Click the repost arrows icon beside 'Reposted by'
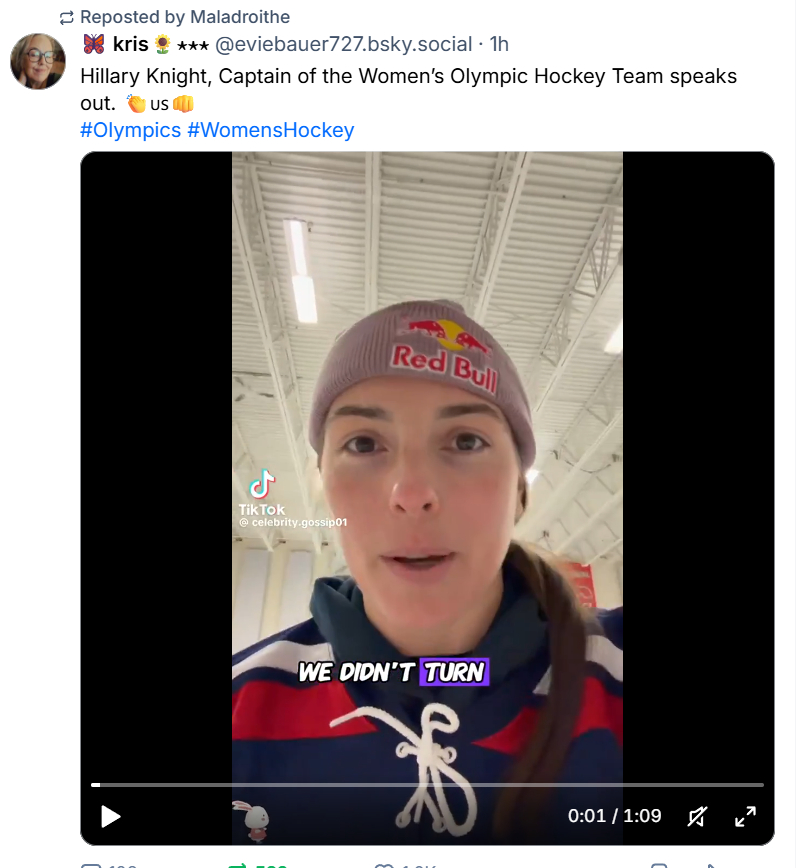 coord(67,17)
